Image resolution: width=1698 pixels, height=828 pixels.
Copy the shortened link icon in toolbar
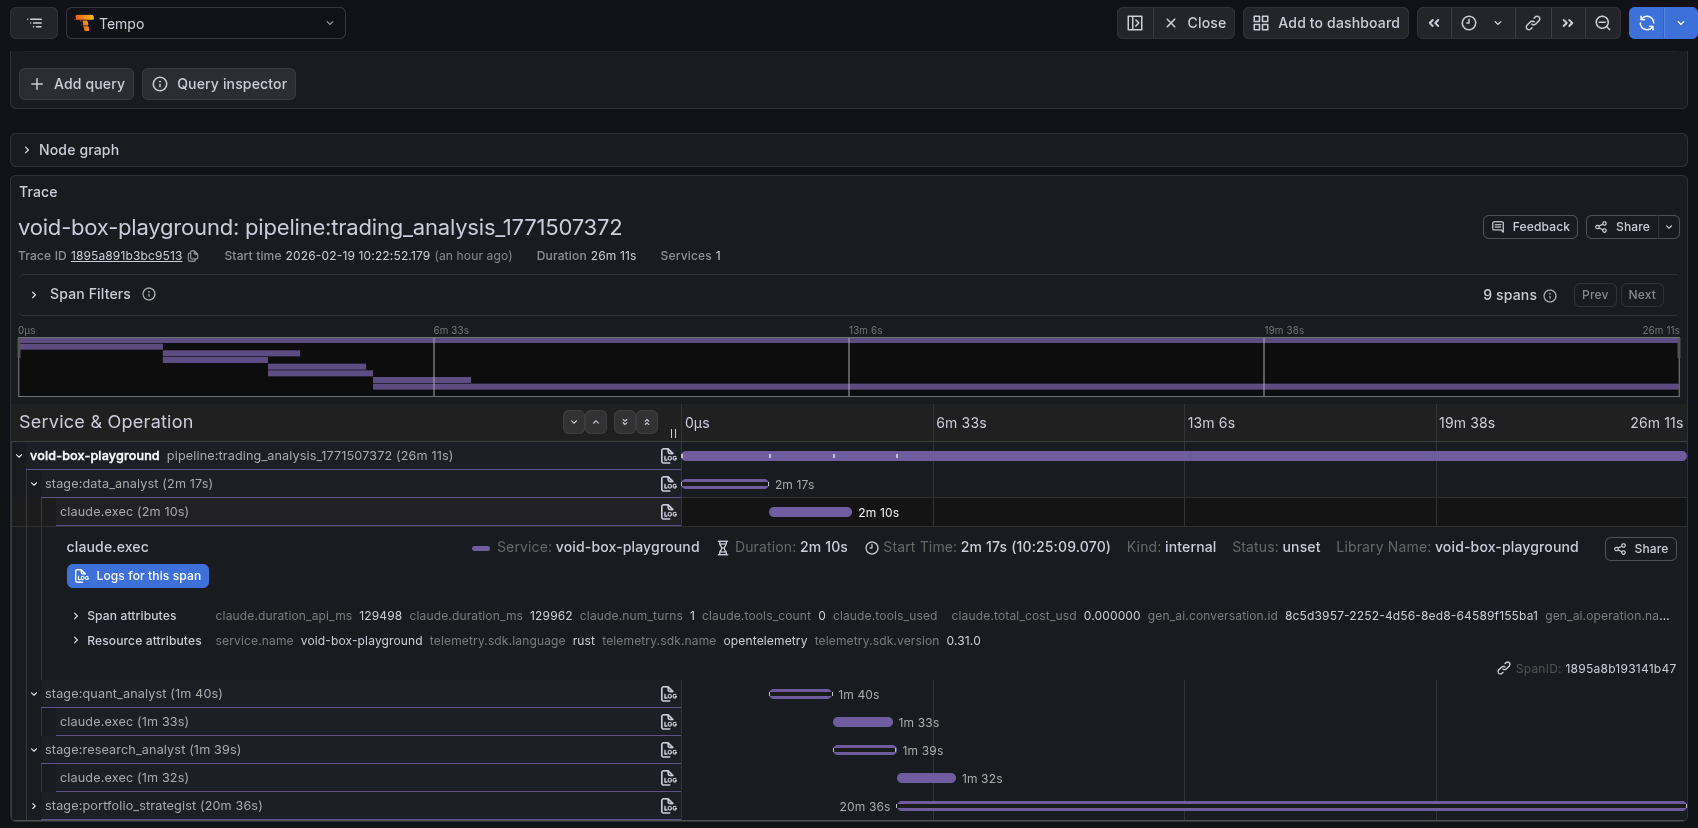pyautogui.click(x=1532, y=23)
